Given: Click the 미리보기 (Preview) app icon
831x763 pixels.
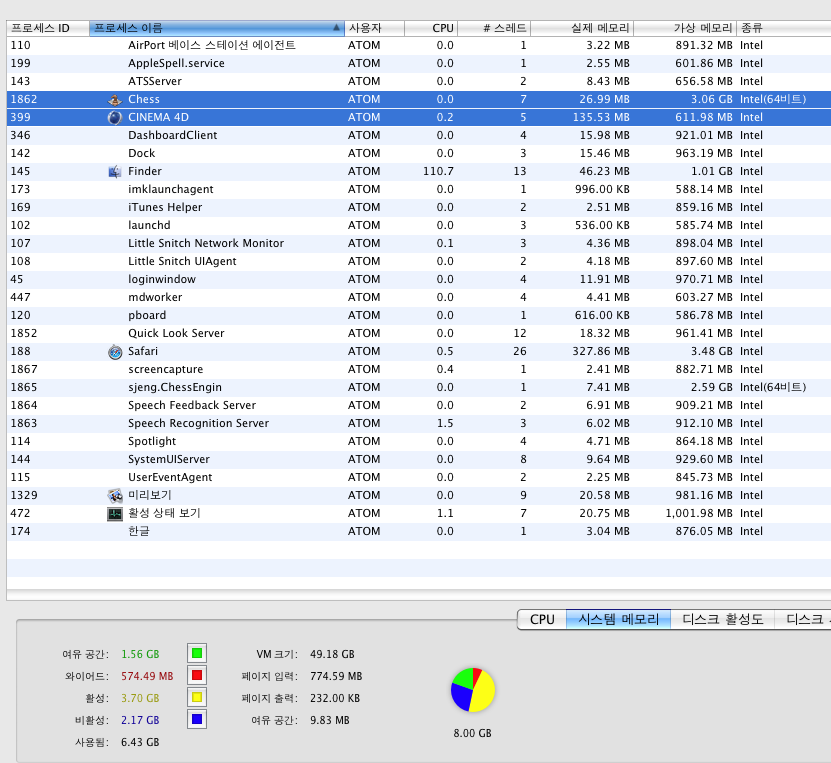Looking at the screenshot, I should pos(114,495).
